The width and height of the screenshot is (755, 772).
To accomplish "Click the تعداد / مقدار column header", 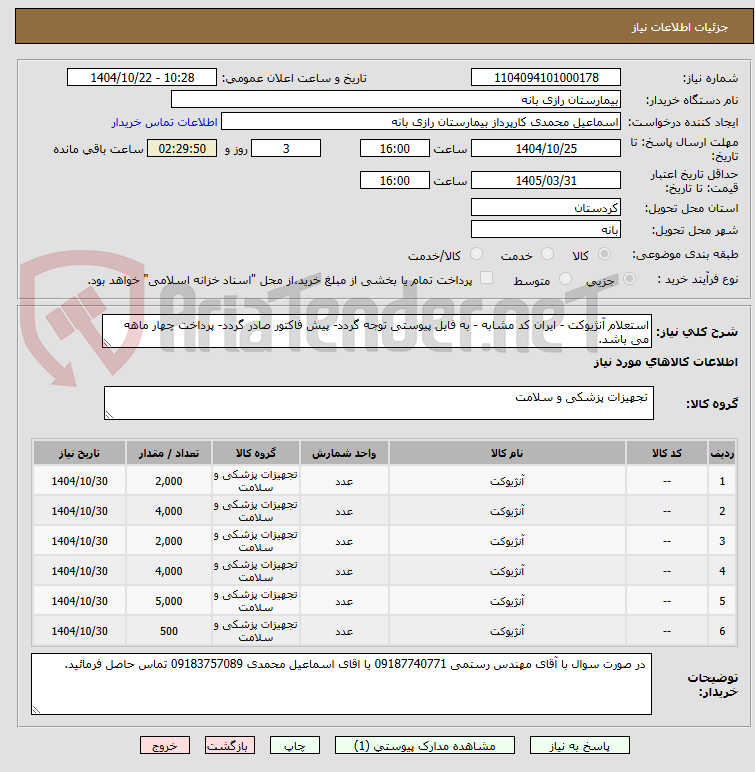I will tap(168, 452).
